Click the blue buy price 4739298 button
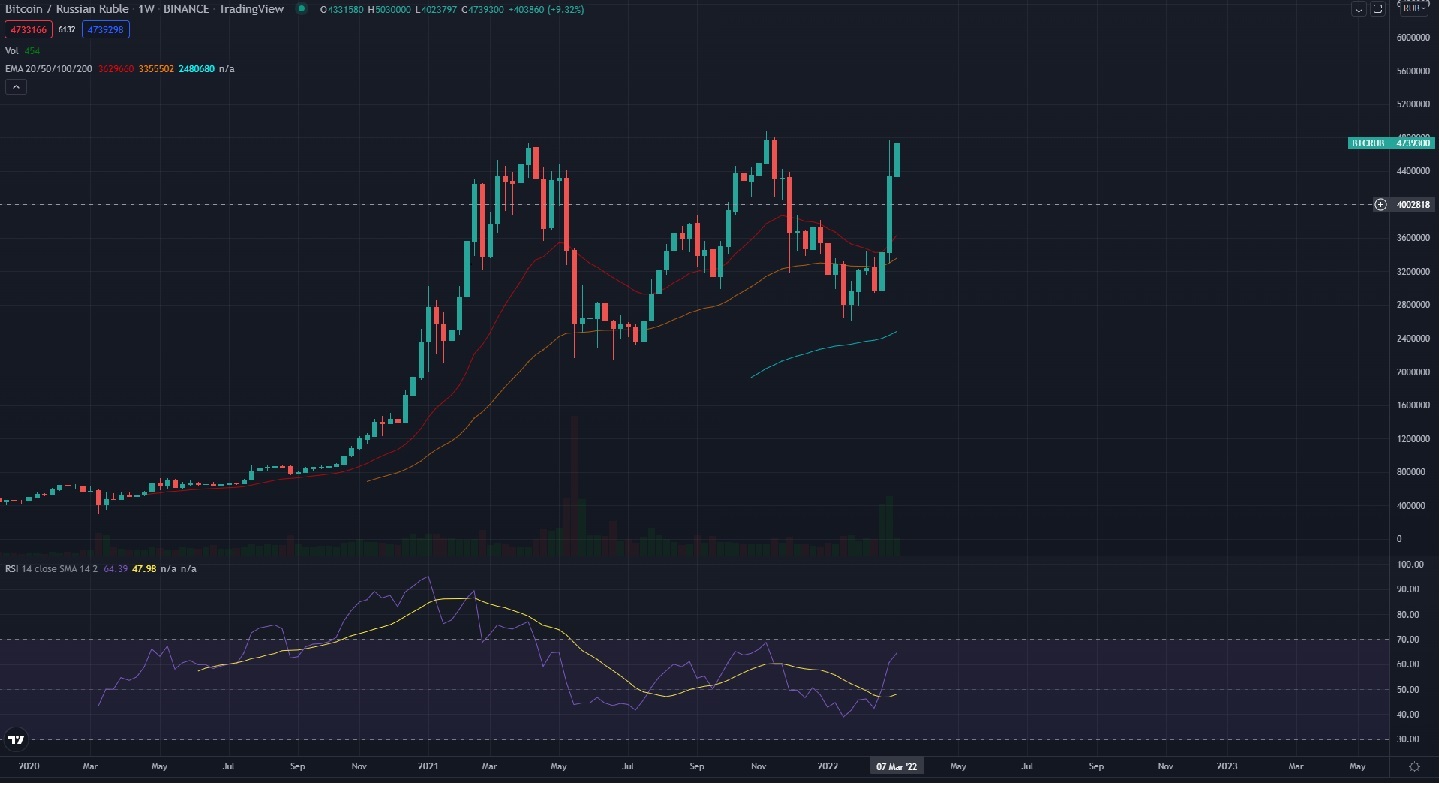The width and height of the screenshot is (1439, 785). [x=108, y=30]
